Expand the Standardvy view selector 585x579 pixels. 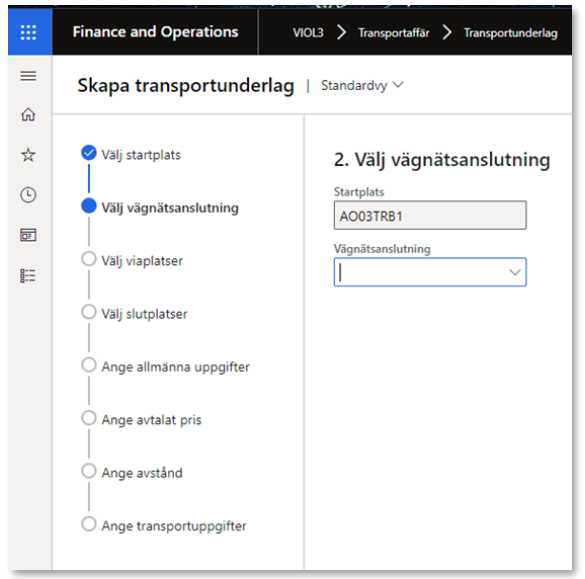tap(362, 85)
